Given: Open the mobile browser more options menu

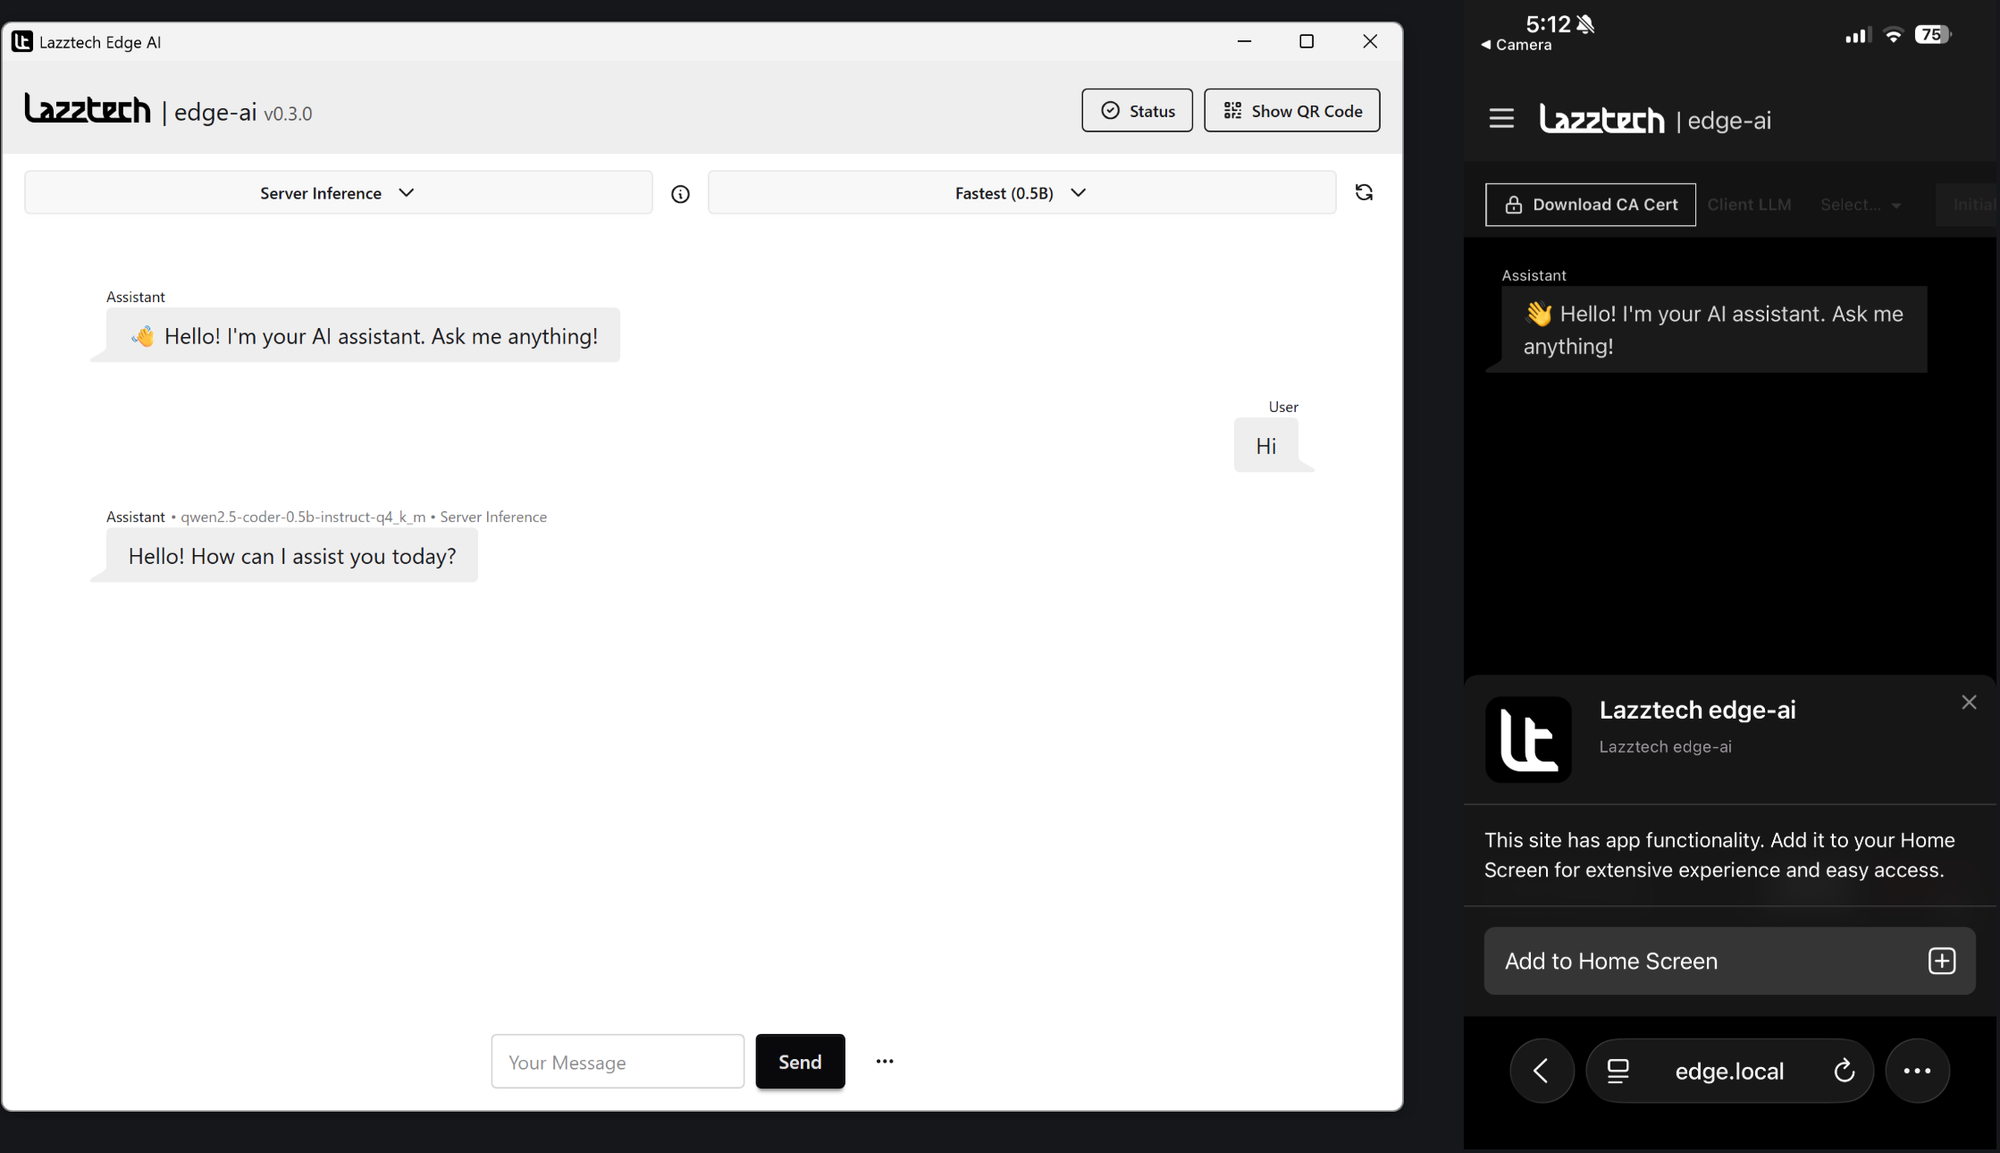Looking at the screenshot, I should pyautogui.click(x=1916, y=1071).
